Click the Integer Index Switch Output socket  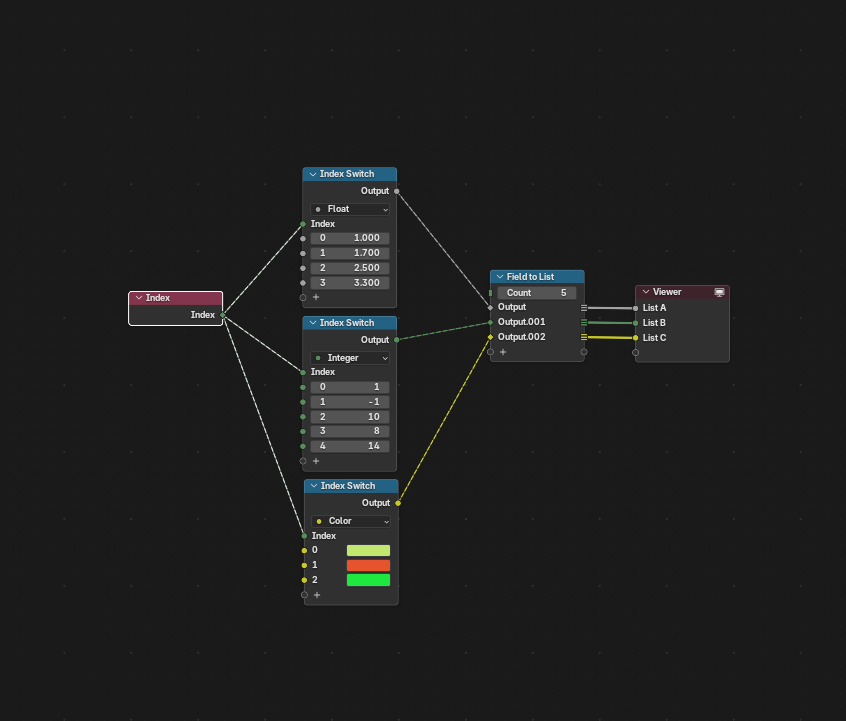[397, 340]
